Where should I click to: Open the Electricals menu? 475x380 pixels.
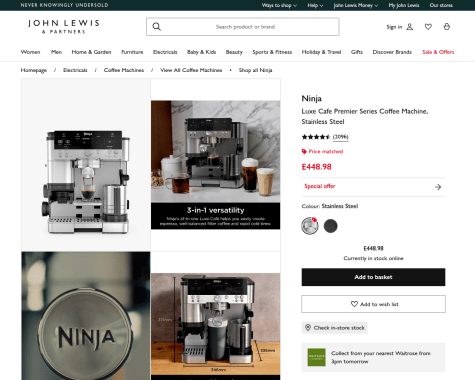pos(165,52)
